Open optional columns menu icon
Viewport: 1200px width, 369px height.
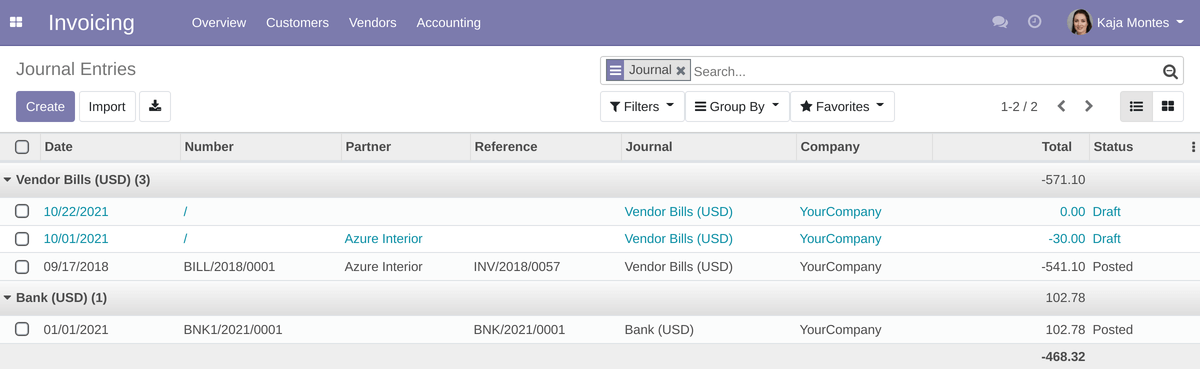click(1193, 147)
